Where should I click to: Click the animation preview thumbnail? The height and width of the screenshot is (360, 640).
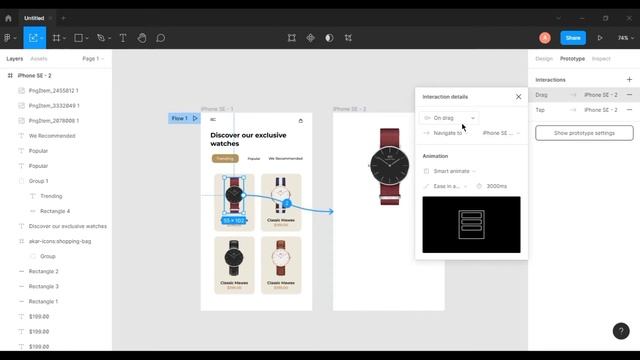click(x=471, y=224)
